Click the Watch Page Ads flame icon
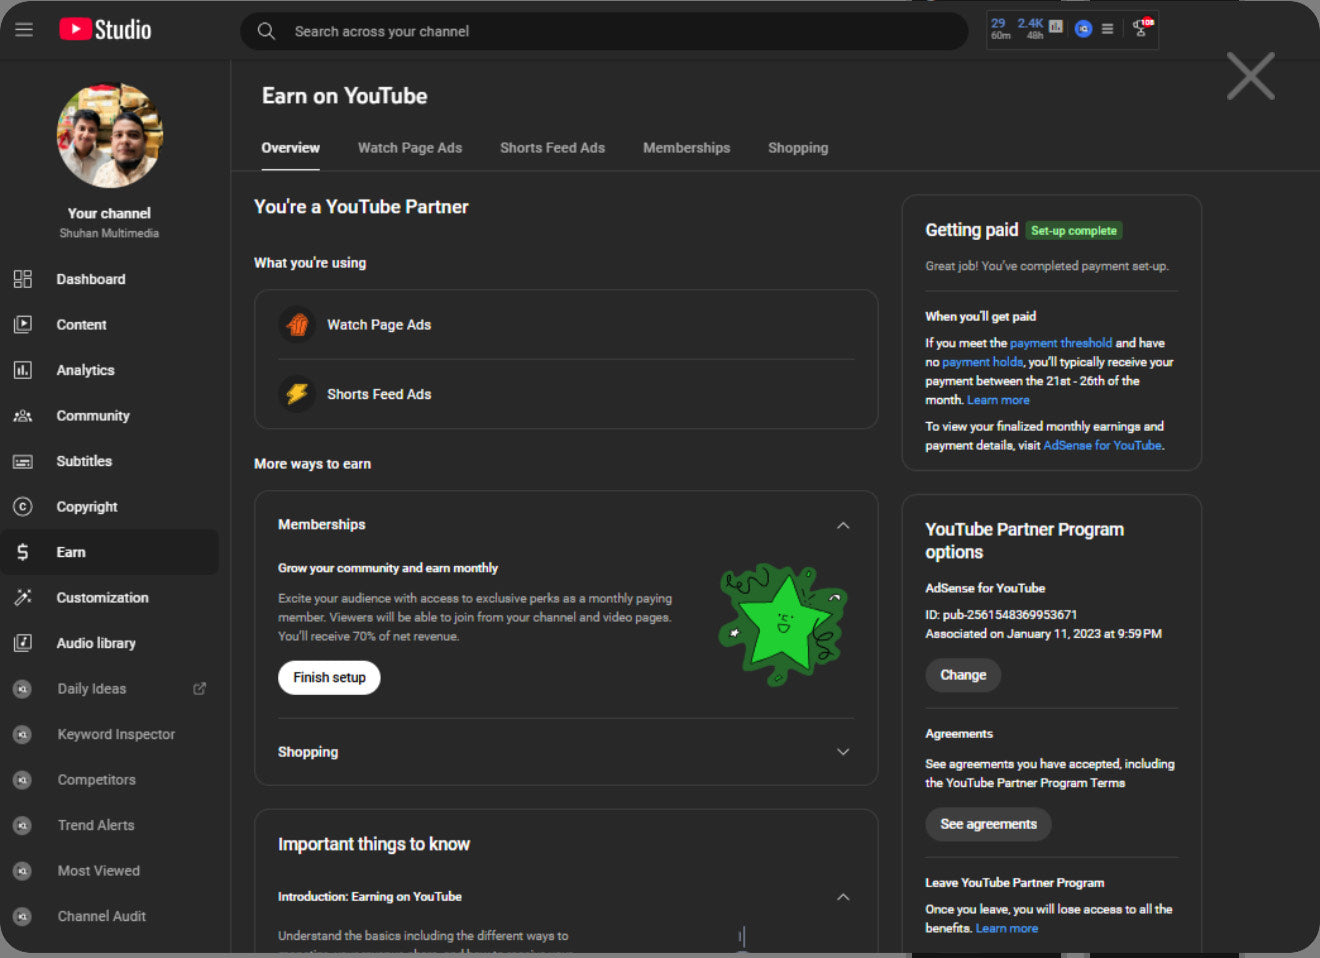 [297, 324]
